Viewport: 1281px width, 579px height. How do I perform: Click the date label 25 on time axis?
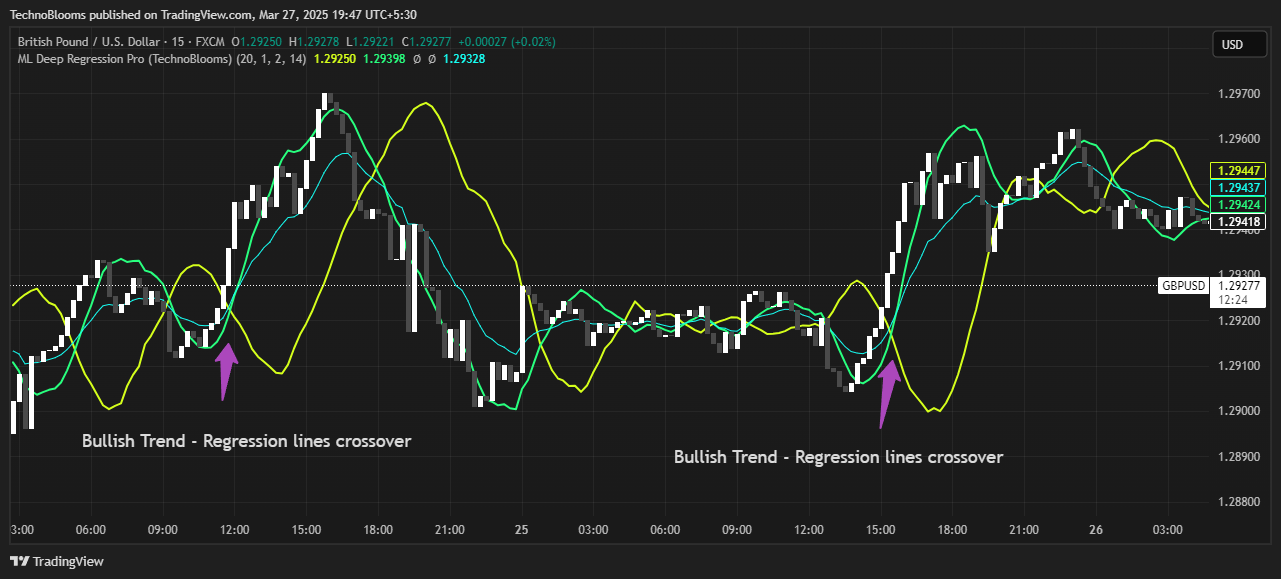click(x=521, y=529)
